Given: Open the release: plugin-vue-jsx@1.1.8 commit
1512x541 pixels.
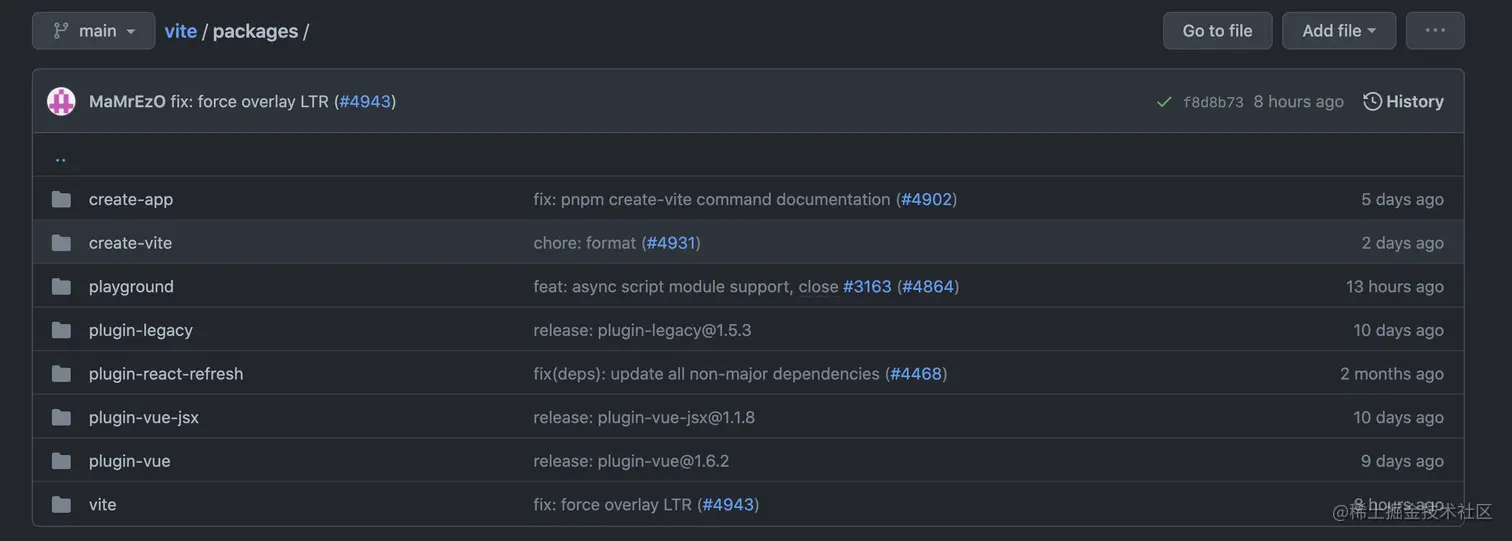Looking at the screenshot, I should pos(644,417).
